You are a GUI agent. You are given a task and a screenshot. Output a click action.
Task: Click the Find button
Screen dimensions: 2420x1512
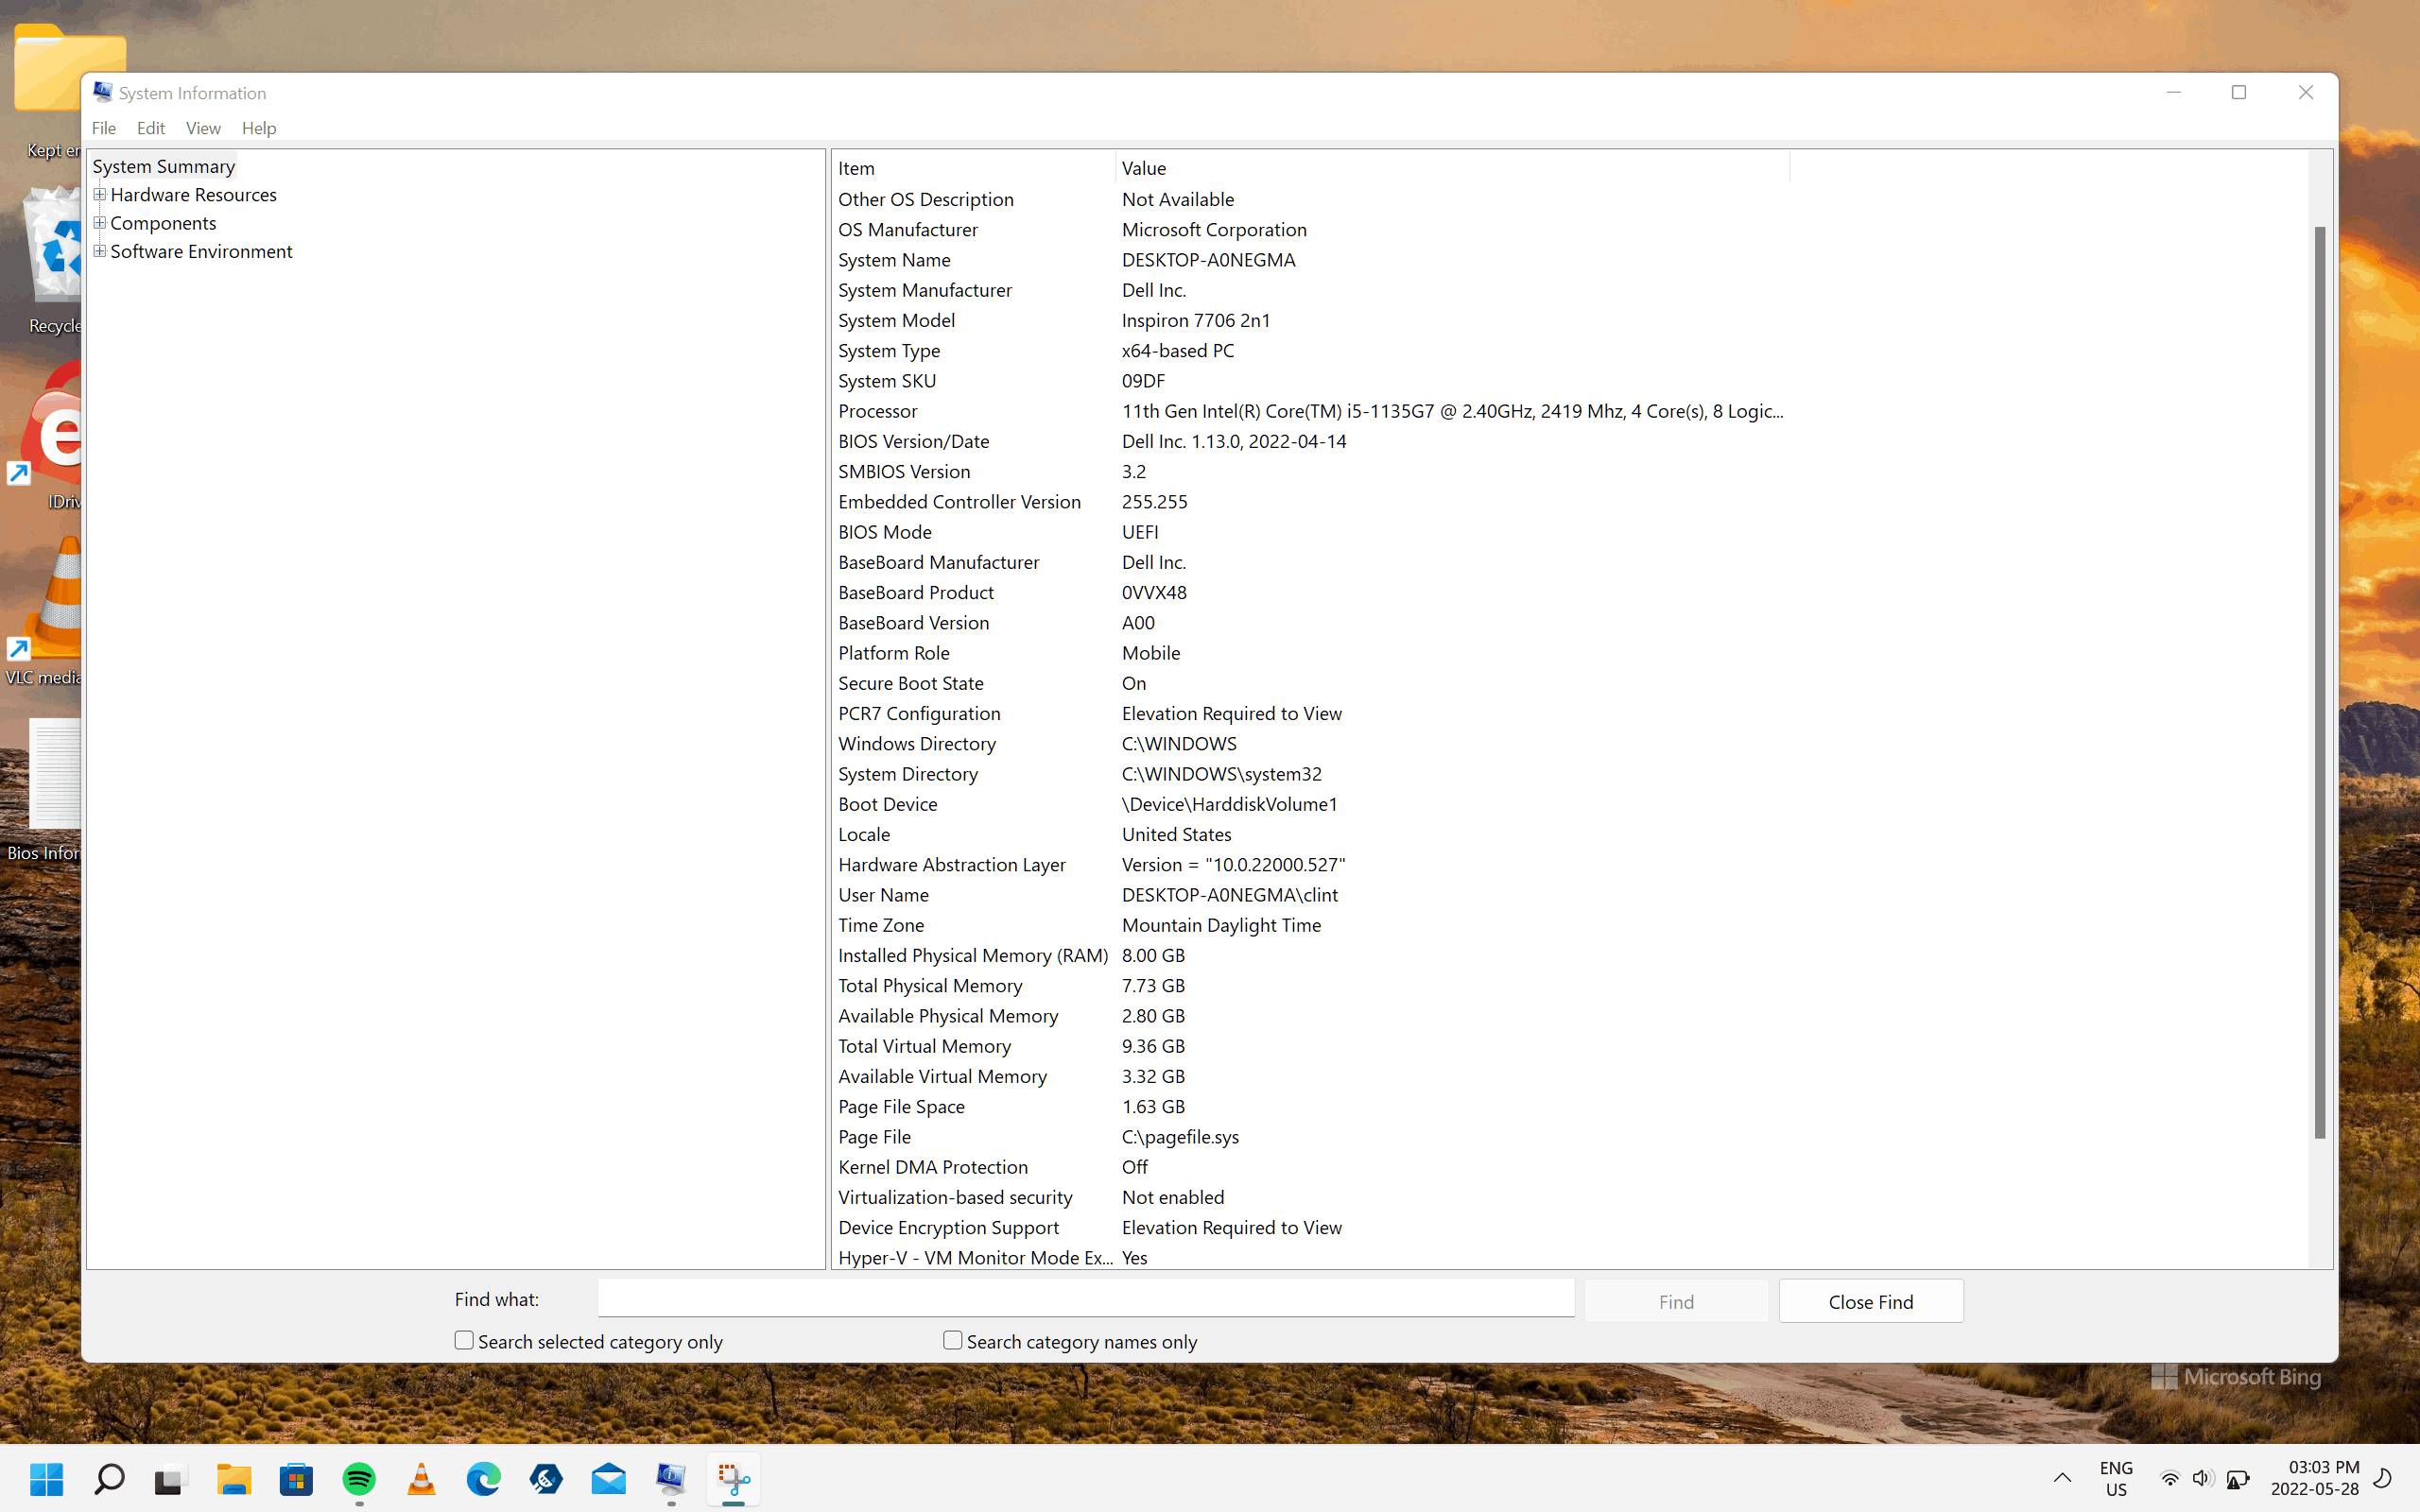click(x=1676, y=1301)
